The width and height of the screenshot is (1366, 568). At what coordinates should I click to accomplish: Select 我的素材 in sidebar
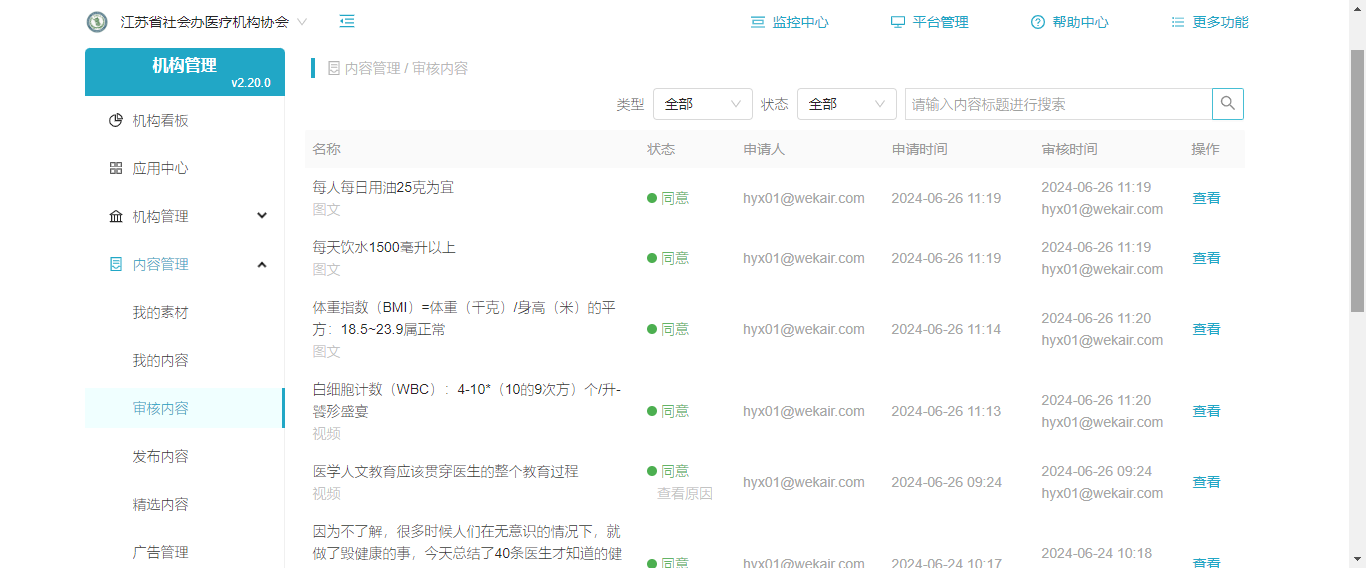160,313
